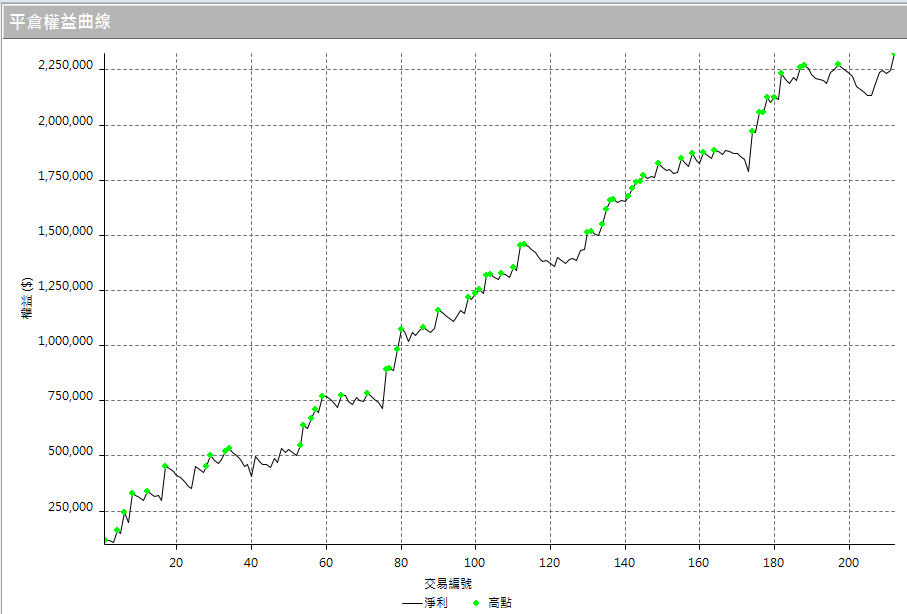Click the green diamond icon beside 高點
907x614 pixels.
point(476,603)
